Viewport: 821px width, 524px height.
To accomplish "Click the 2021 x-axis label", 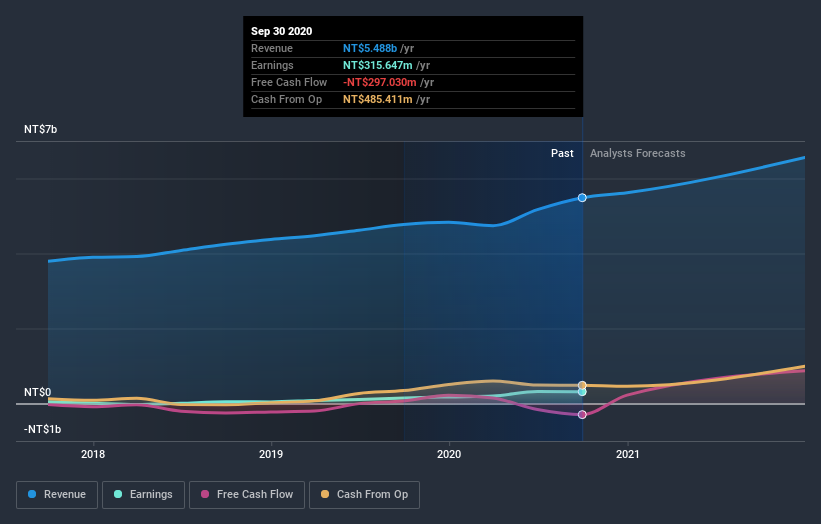I will (628, 454).
